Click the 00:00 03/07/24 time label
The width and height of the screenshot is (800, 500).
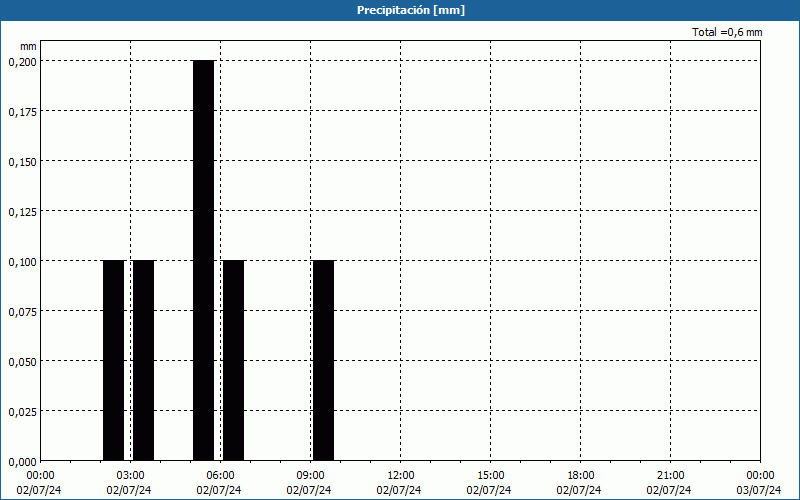click(x=759, y=483)
